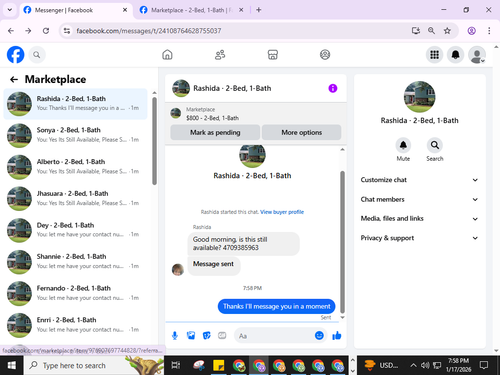Go to the Home feed icon
The width and height of the screenshot is (500, 375).
(x=167, y=55)
